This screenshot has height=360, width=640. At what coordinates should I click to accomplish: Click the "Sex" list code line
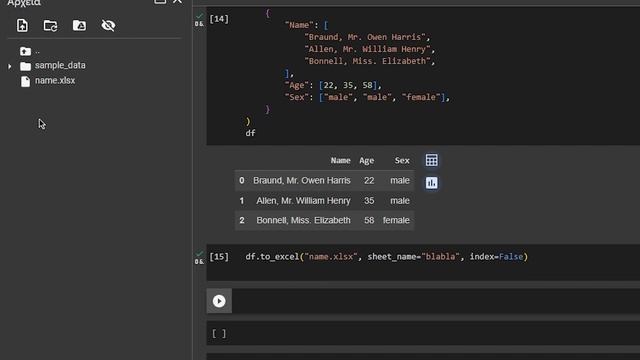367,97
